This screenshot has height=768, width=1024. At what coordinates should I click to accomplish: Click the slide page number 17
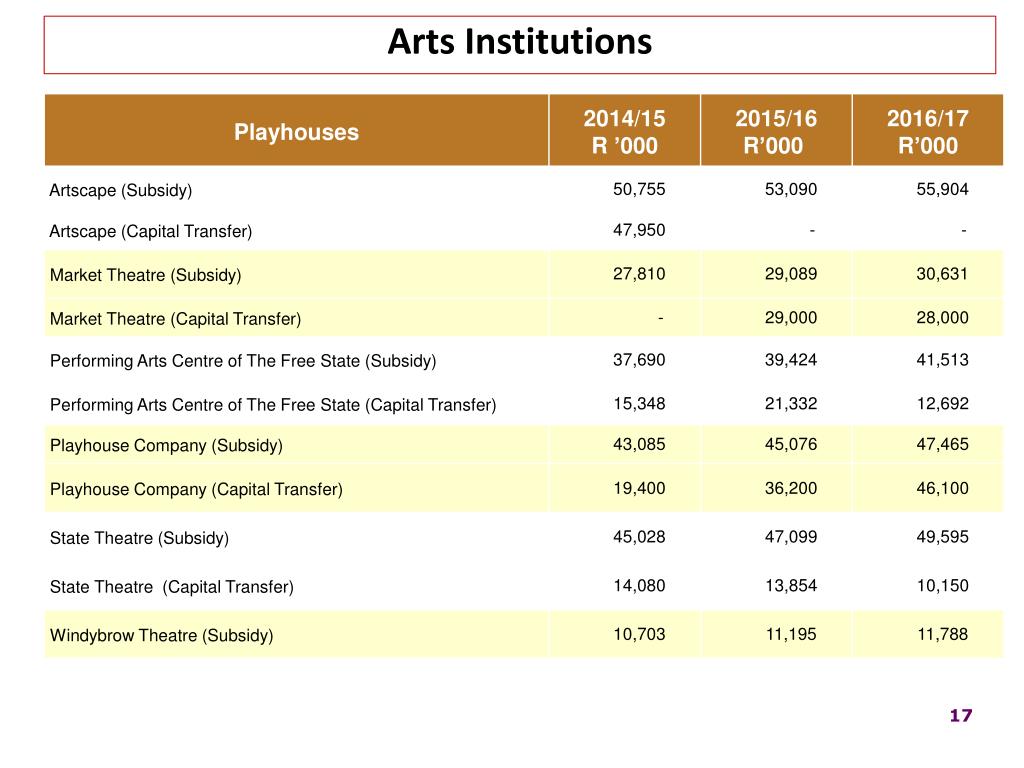[961, 716]
